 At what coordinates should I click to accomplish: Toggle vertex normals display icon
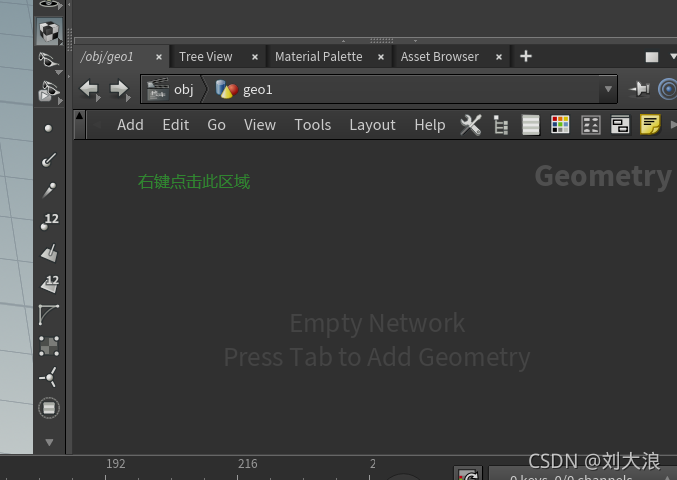pyautogui.click(x=48, y=377)
